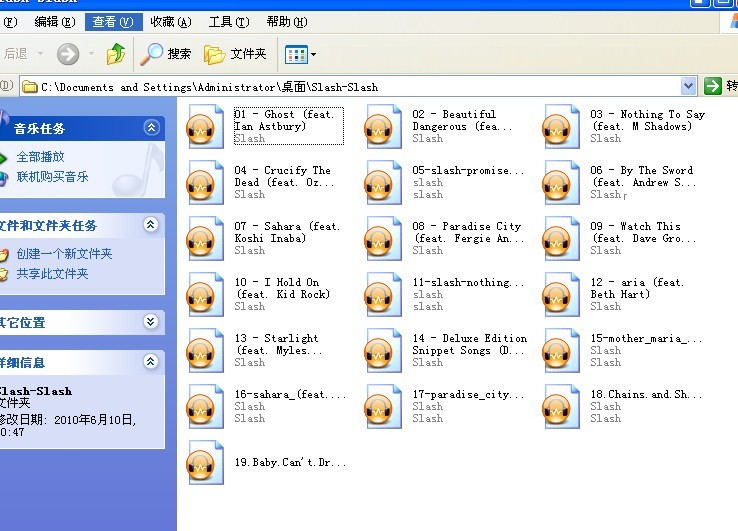Image resolution: width=738 pixels, height=531 pixels.
Task: Click the file name 10 - I Hold On
Action: pos(282,288)
